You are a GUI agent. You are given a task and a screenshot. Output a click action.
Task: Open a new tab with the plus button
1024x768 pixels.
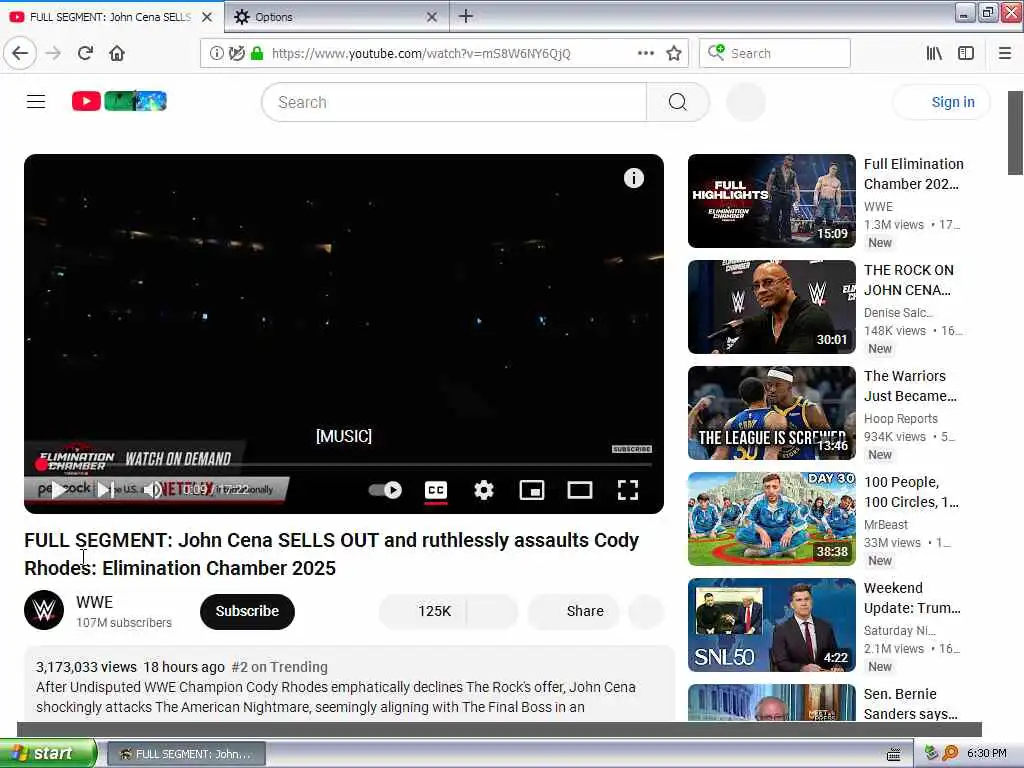click(x=466, y=16)
